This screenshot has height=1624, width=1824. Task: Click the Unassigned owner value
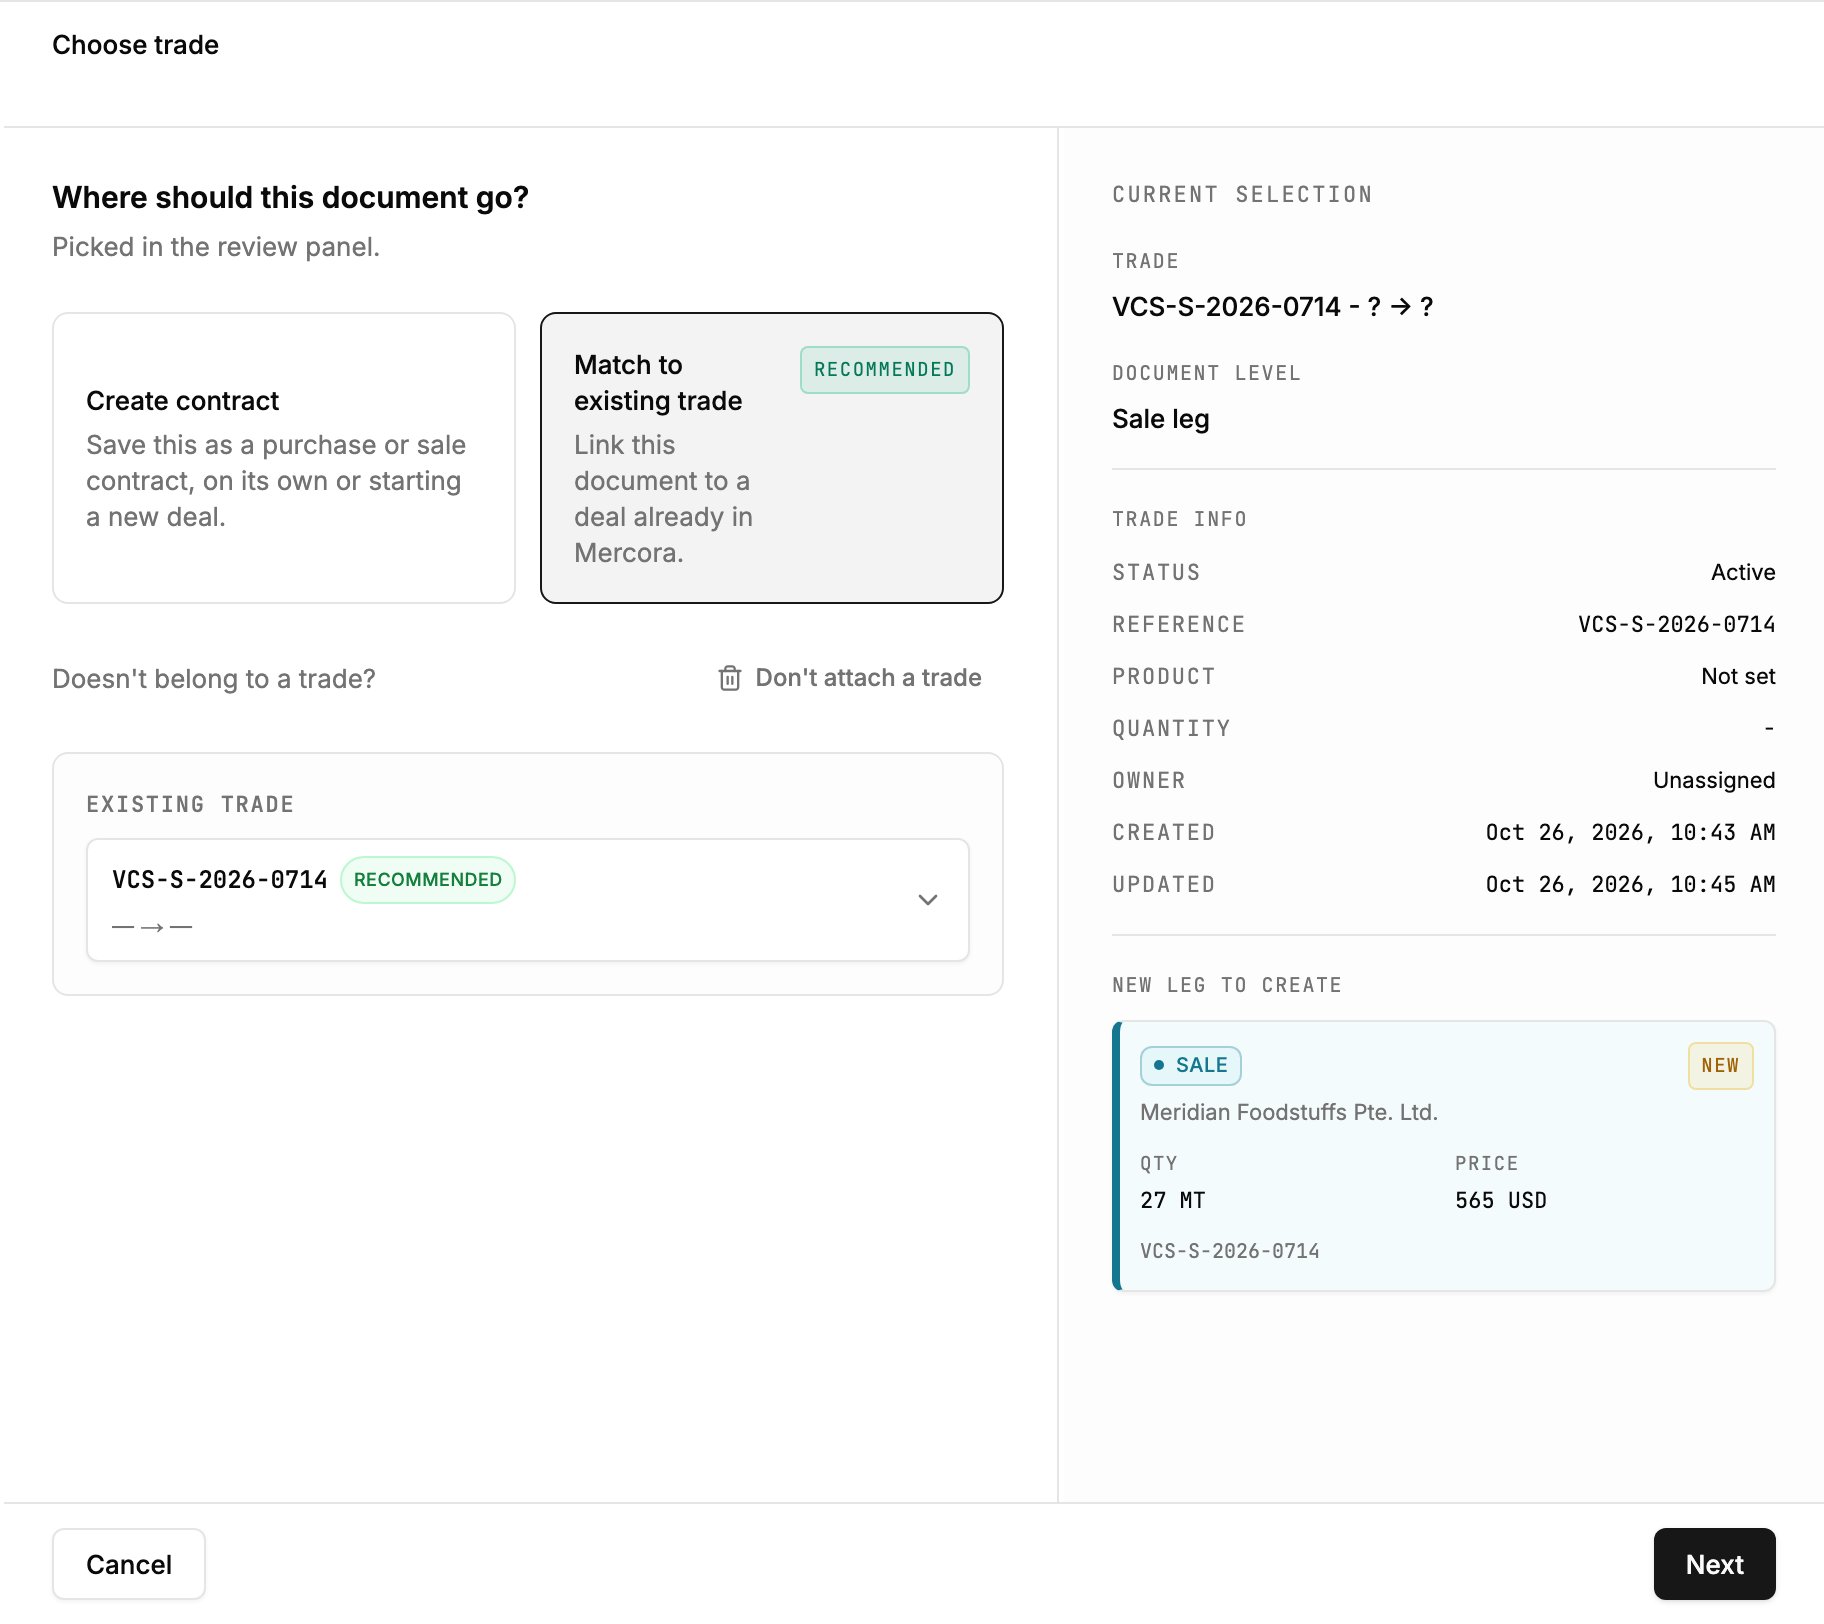1714,781
